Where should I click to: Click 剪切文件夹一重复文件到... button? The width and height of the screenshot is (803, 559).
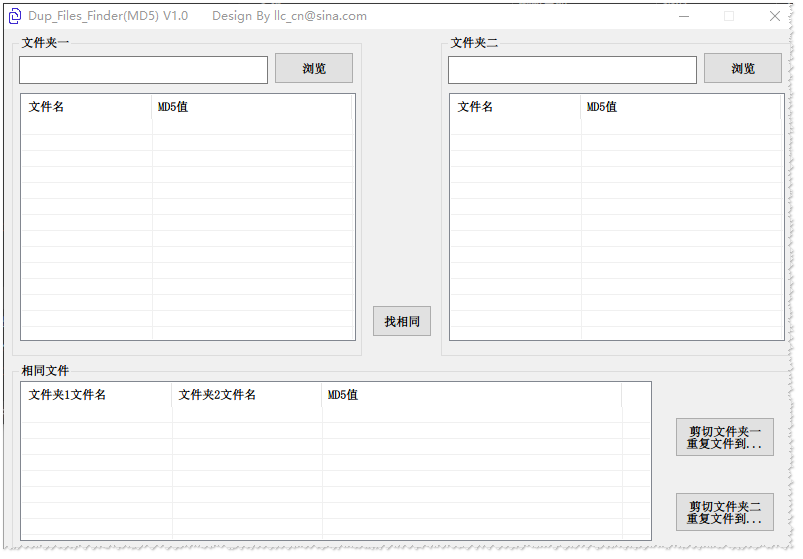(x=725, y=437)
